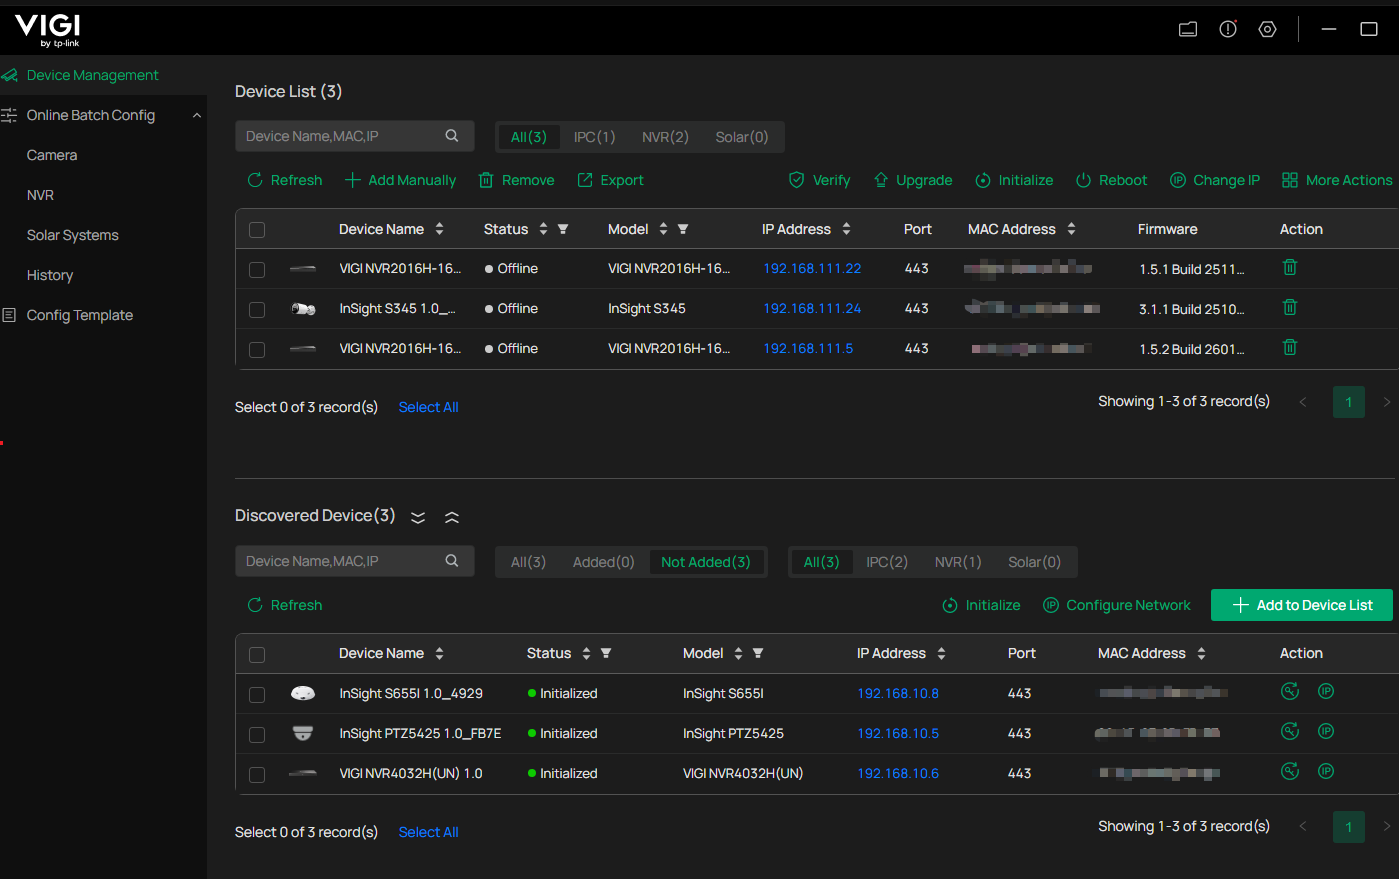Initialize icon for VIGI NVR4032H(UN) row

tap(1290, 771)
